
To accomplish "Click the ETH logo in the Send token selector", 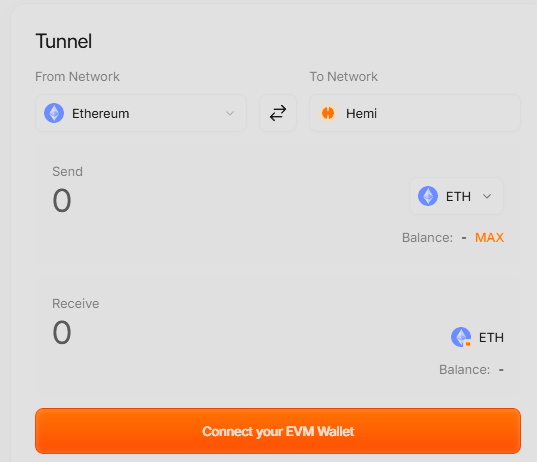I will 428,196.
